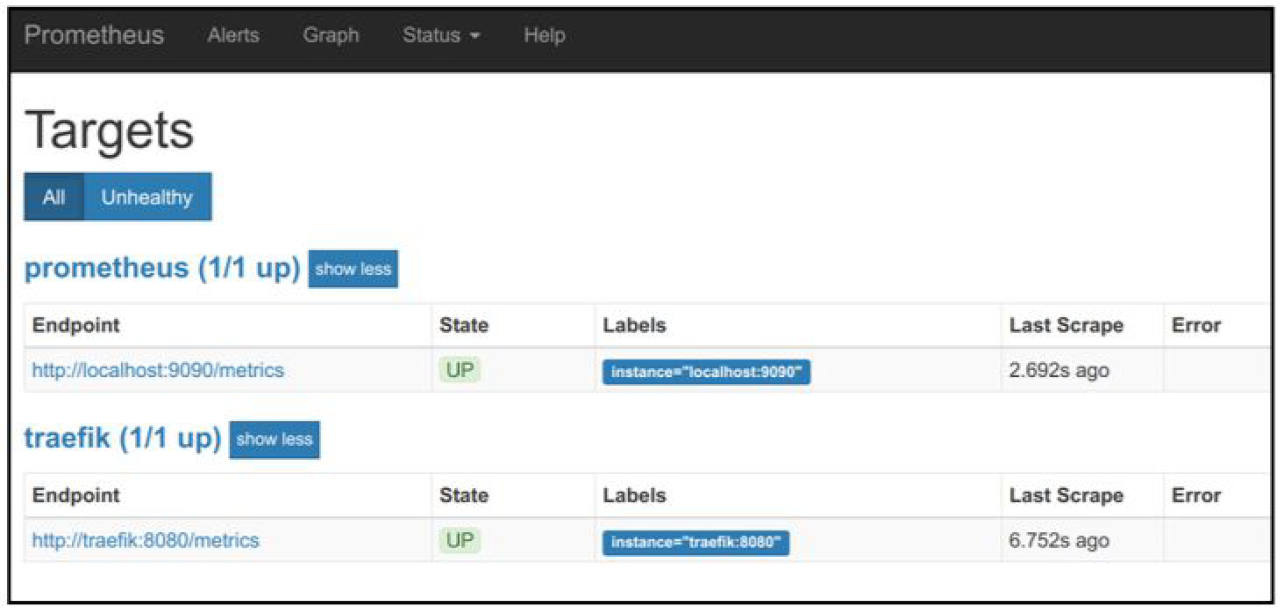Image resolution: width=1280 pixels, height=615 pixels.
Task: Click Error column header in traefik table
Action: tap(1196, 495)
